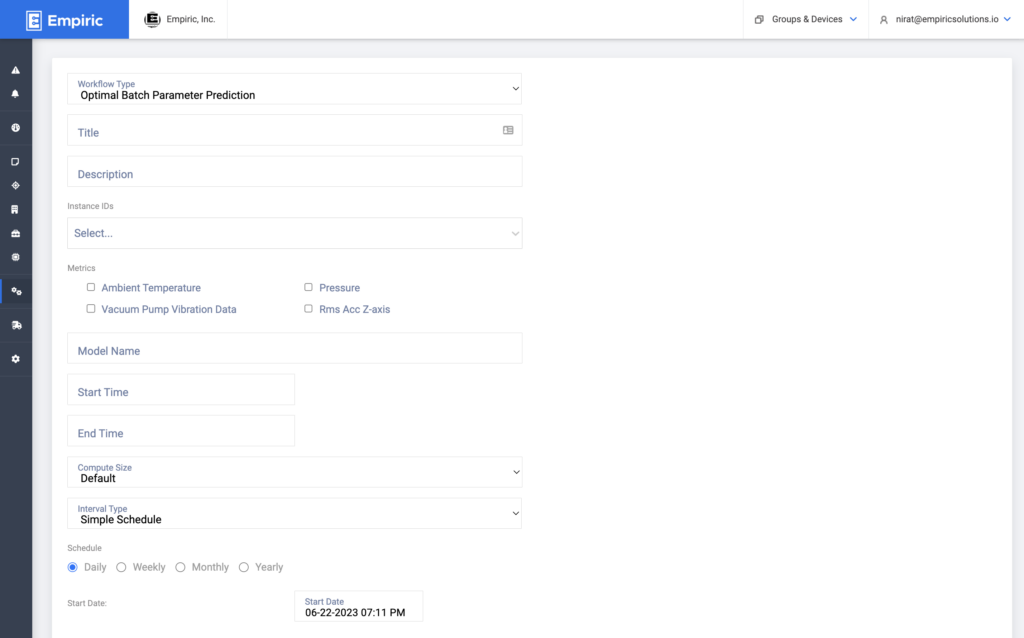The width and height of the screenshot is (1024, 638).
Task: Click the Empiric logo in header
Action: 65,20
